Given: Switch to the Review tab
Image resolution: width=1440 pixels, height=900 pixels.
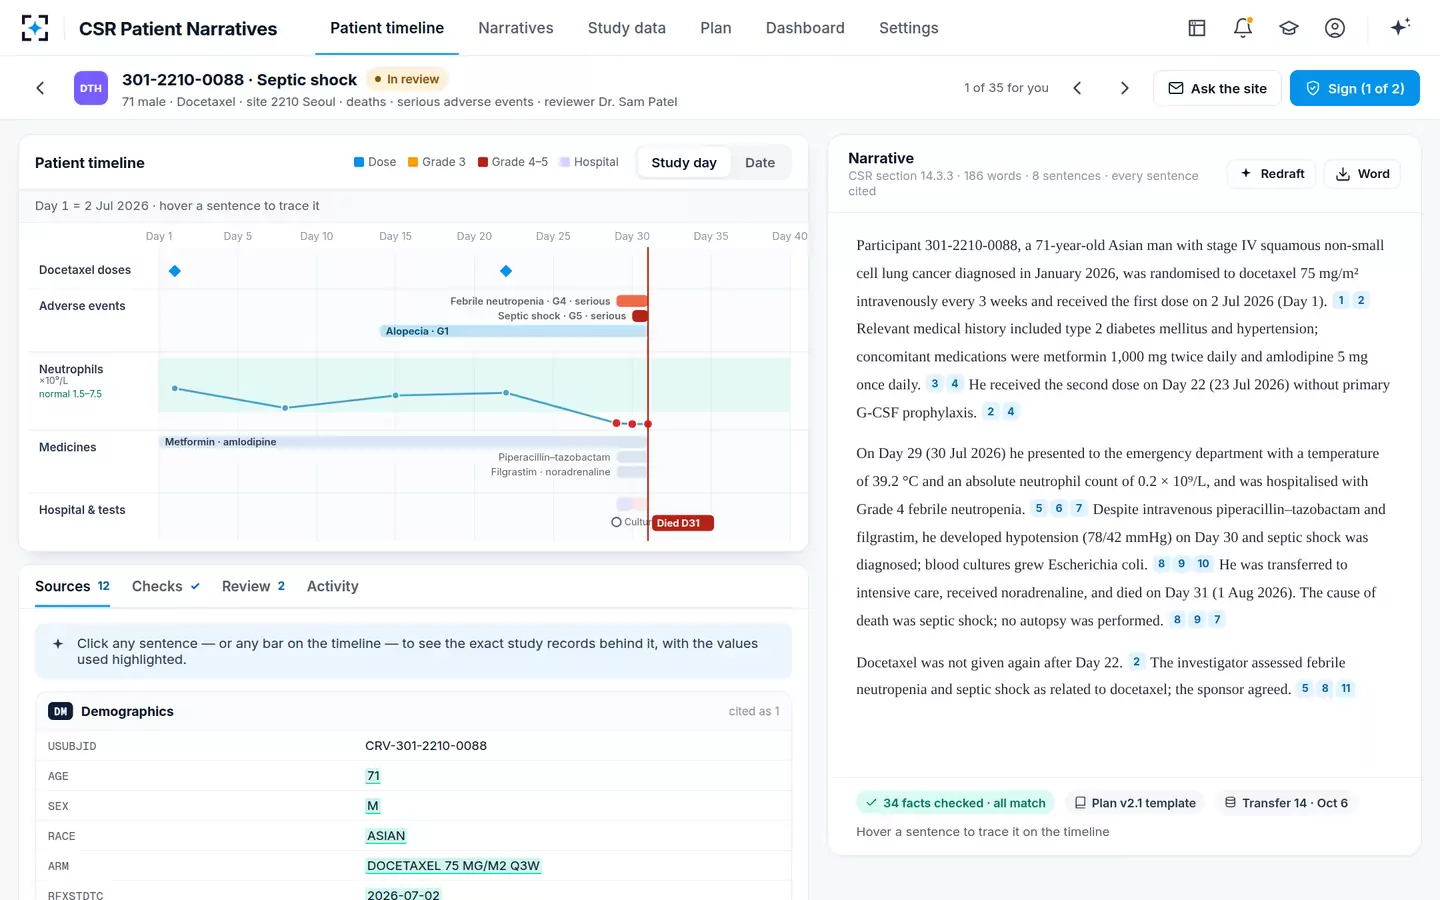Looking at the screenshot, I should pyautogui.click(x=254, y=586).
